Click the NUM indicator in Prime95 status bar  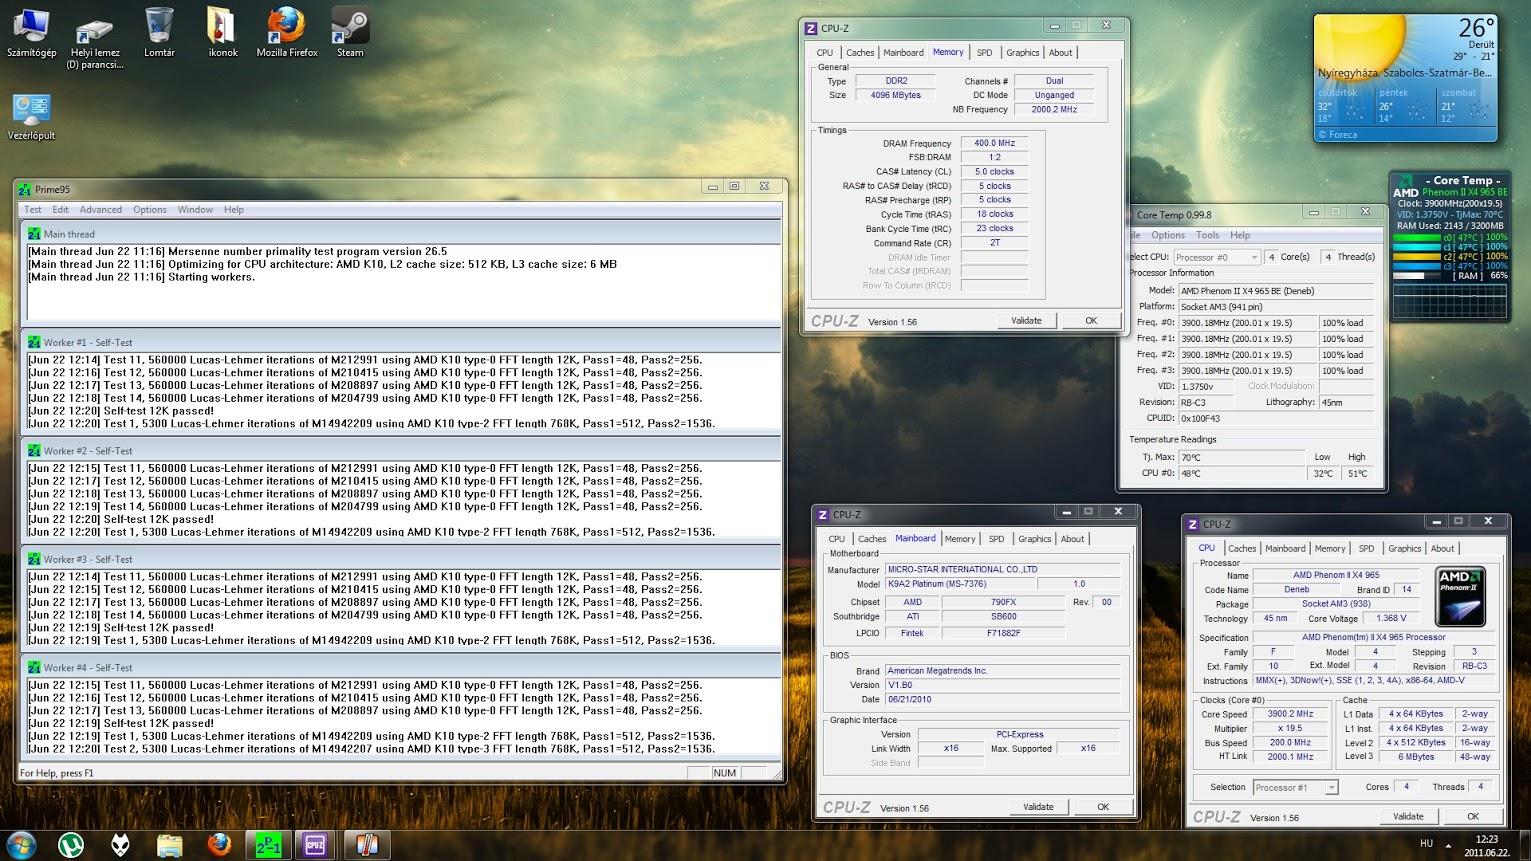pyautogui.click(x=725, y=773)
